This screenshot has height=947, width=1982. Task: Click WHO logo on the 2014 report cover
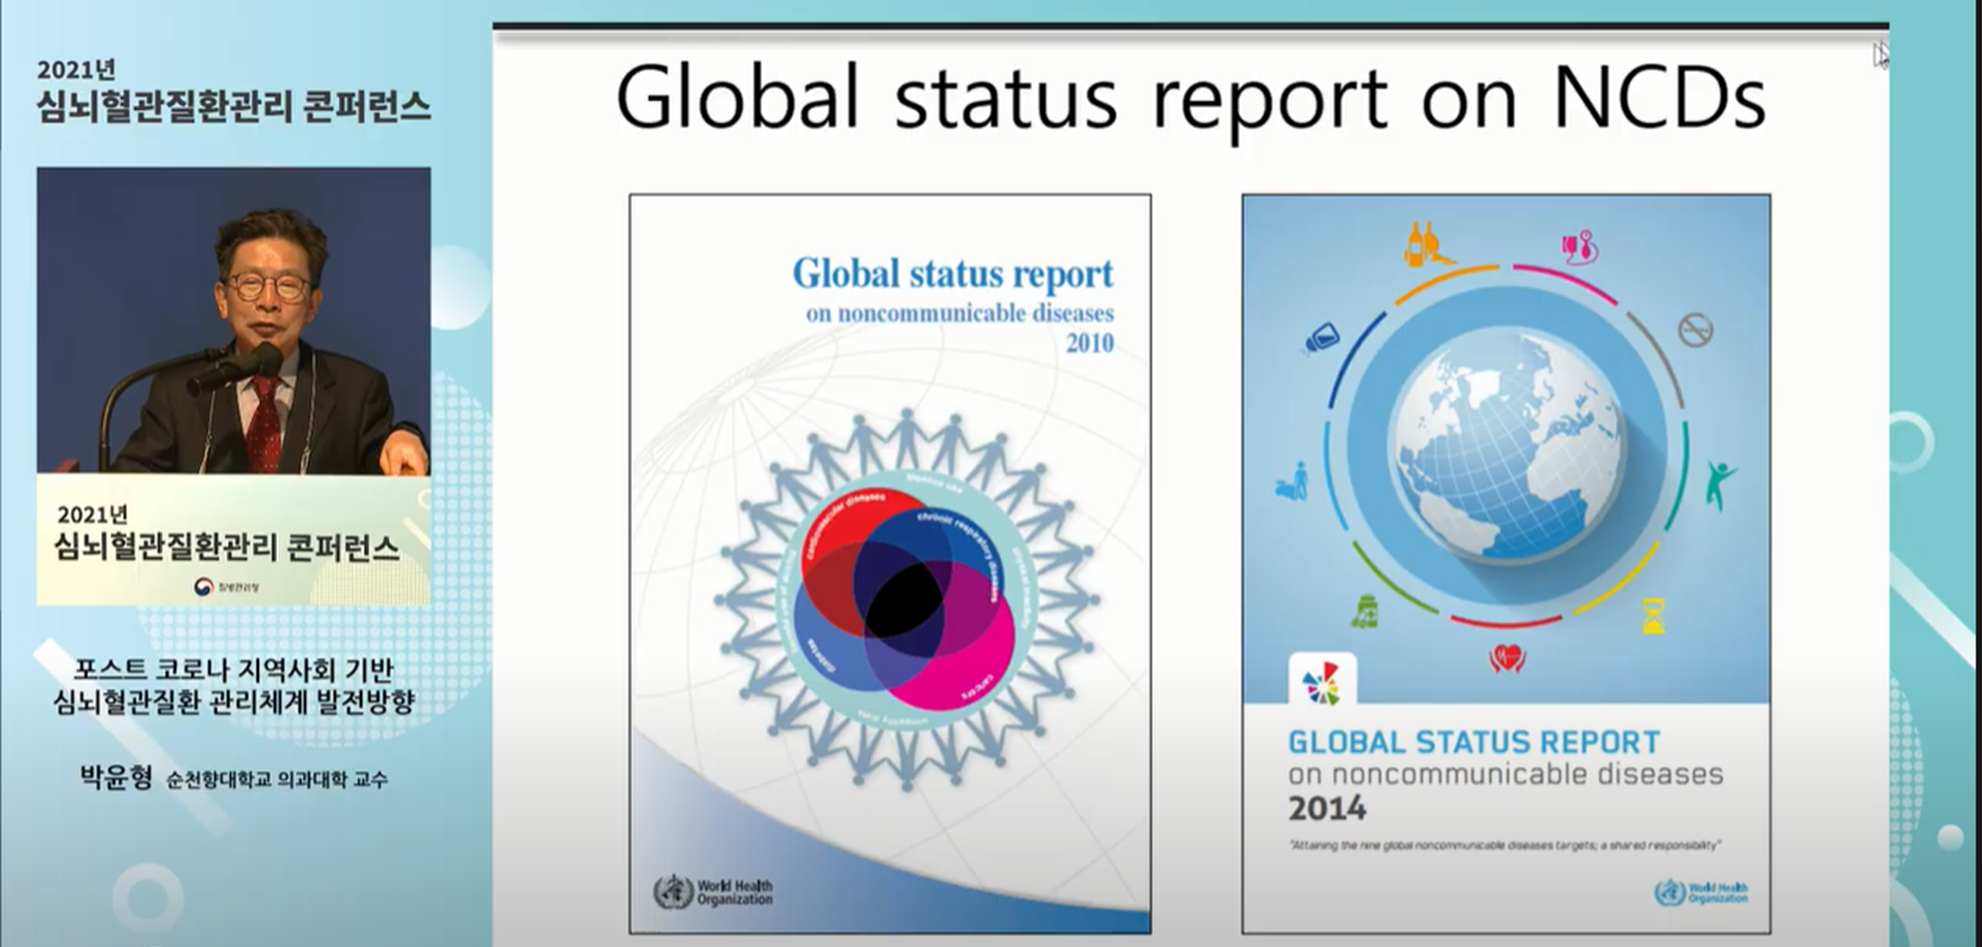coord(1701,892)
